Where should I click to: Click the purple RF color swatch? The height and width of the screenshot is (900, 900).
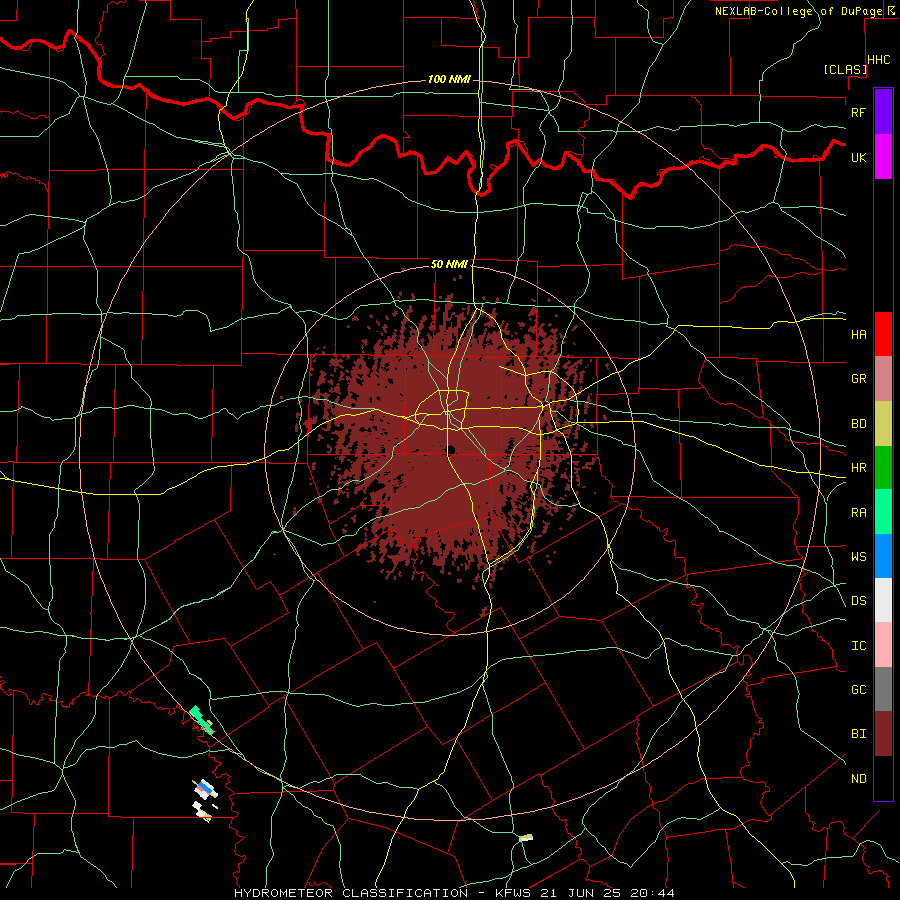[883, 111]
